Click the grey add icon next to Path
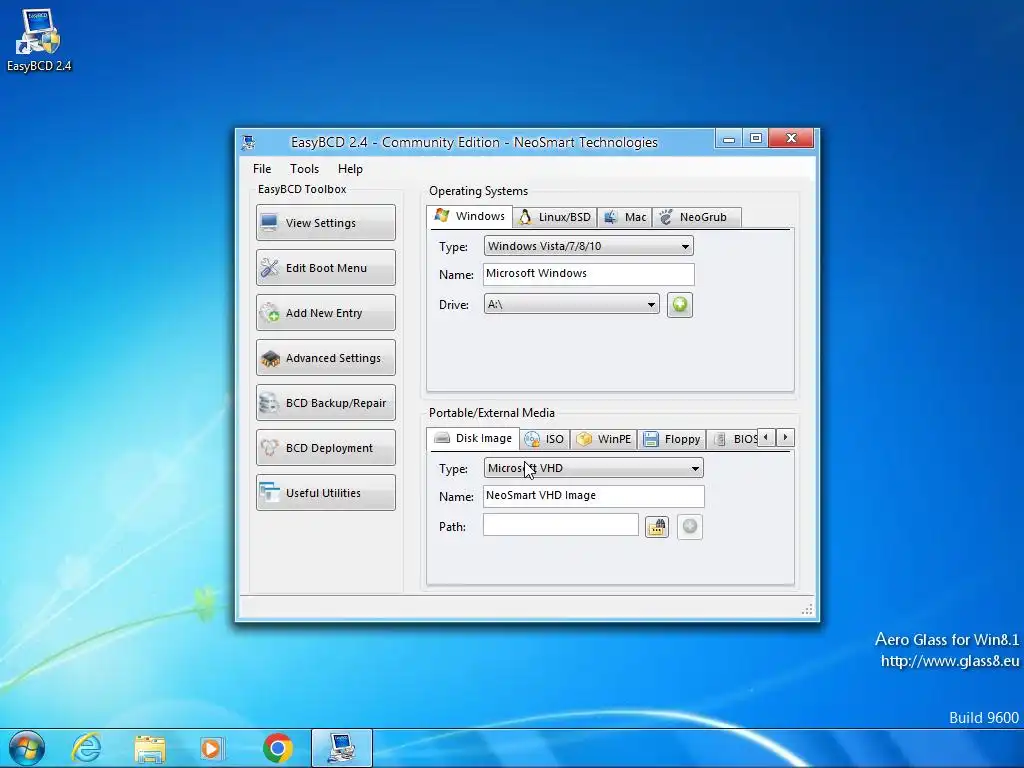The height and width of the screenshot is (768, 1024). tap(690, 526)
